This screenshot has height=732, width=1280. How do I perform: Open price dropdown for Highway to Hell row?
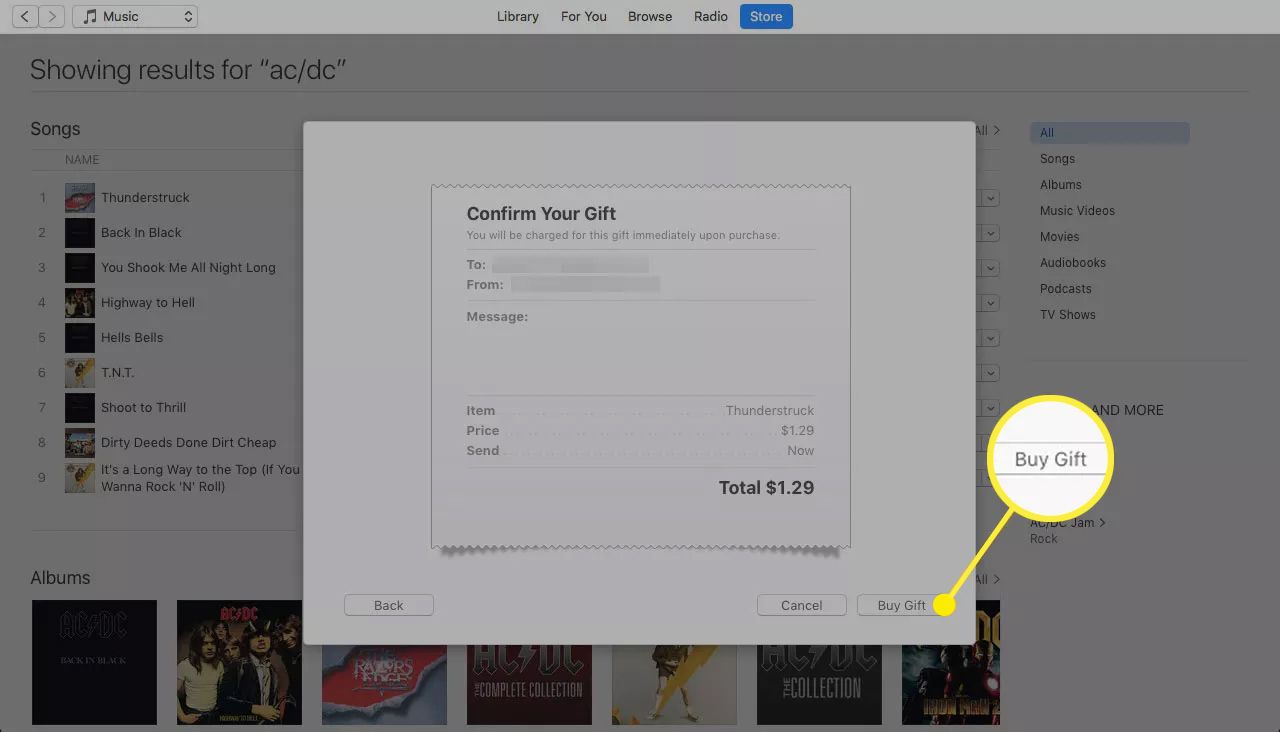tap(990, 303)
